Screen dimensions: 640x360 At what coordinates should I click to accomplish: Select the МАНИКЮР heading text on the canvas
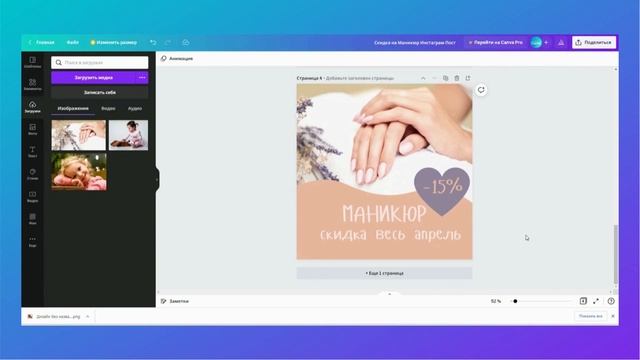pos(384,213)
